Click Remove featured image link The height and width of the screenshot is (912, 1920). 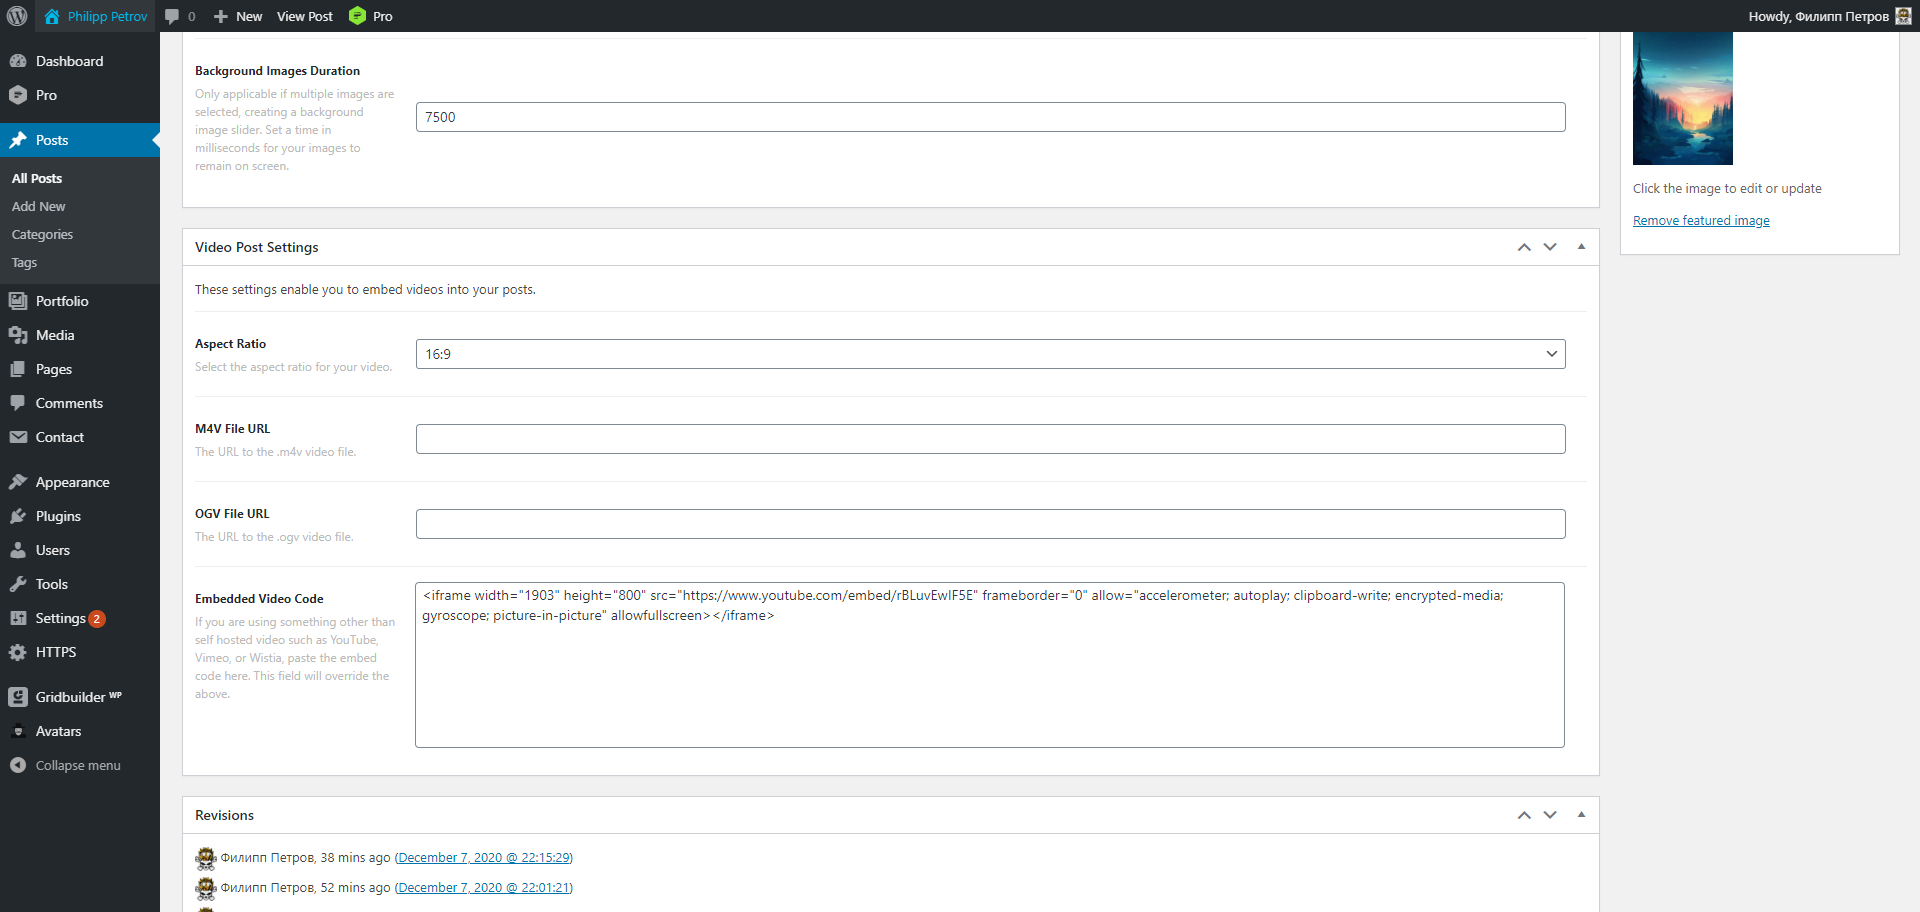1701,221
